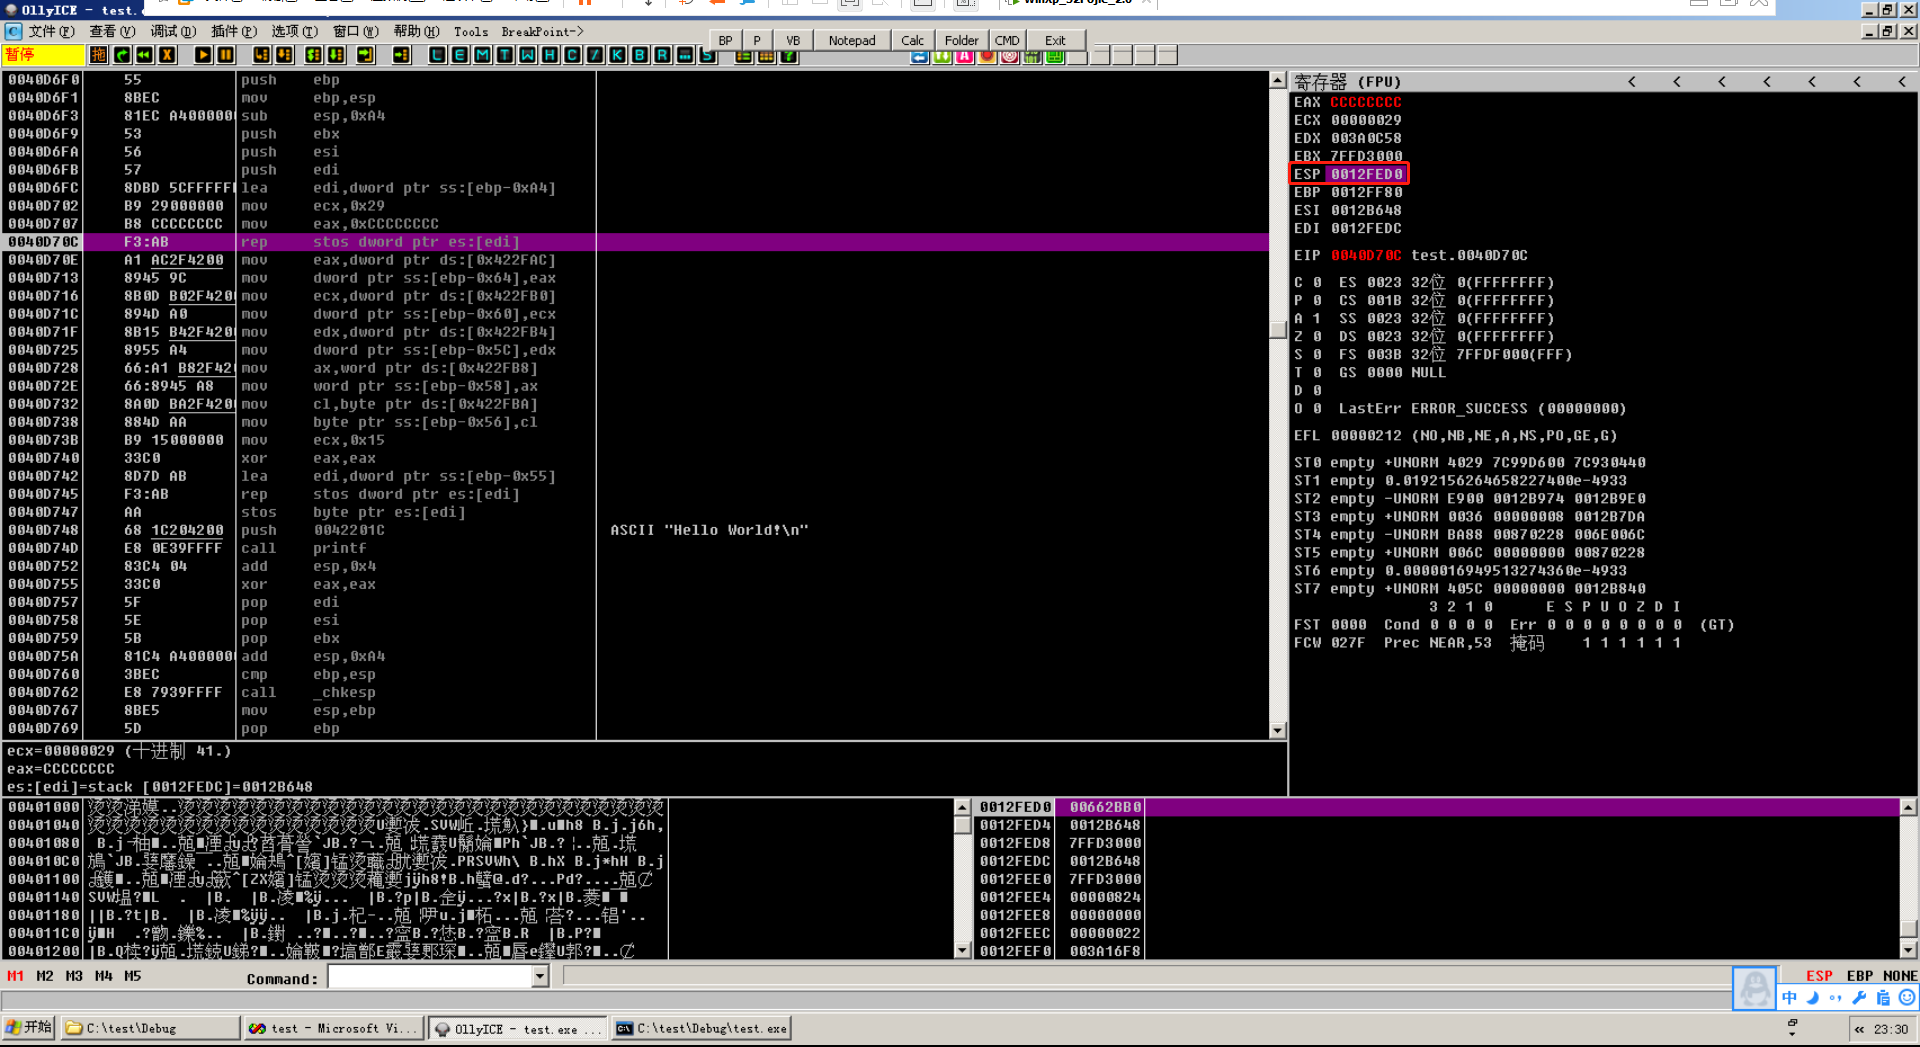The image size is (1920, 1047).
Task: Open Handles window via H icon
Action: pyautogui.click(x=550, y=55)
